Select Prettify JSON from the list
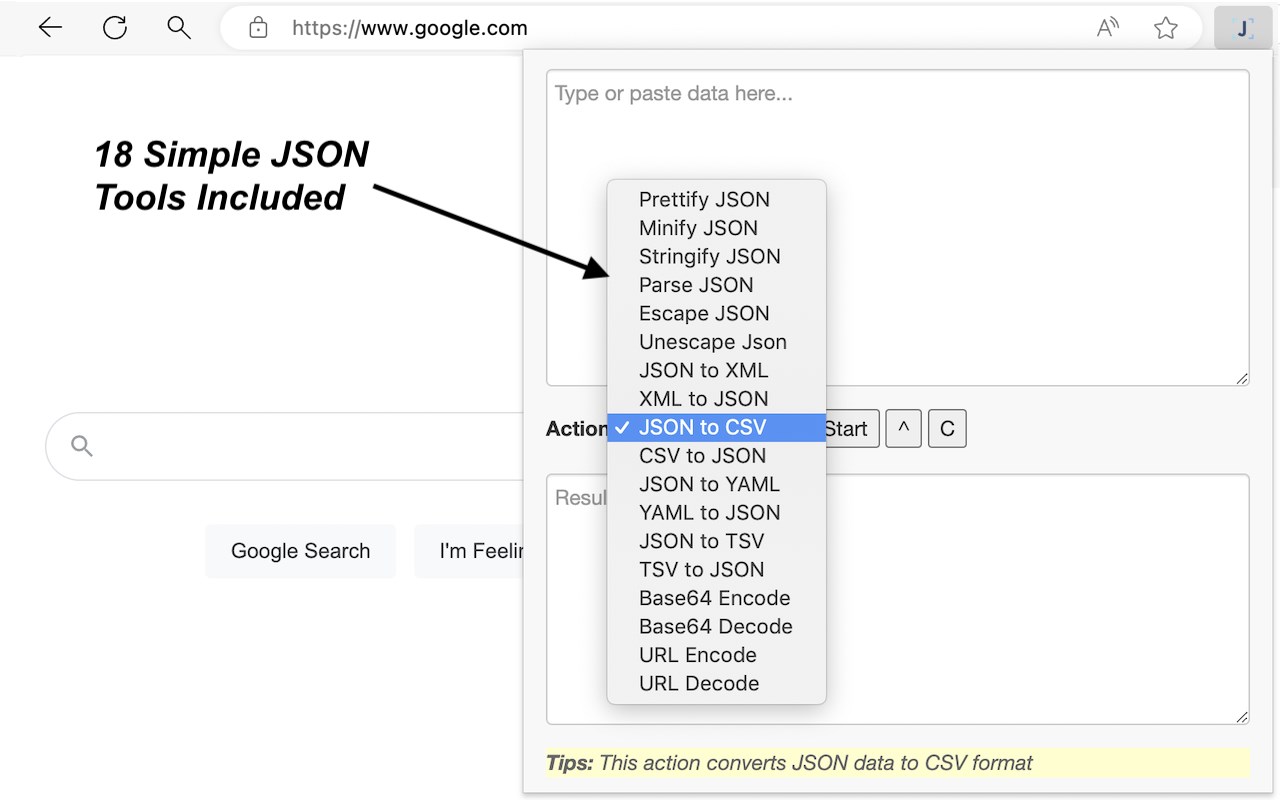This screenshot has height=800, width=1280. coord(704,200)
